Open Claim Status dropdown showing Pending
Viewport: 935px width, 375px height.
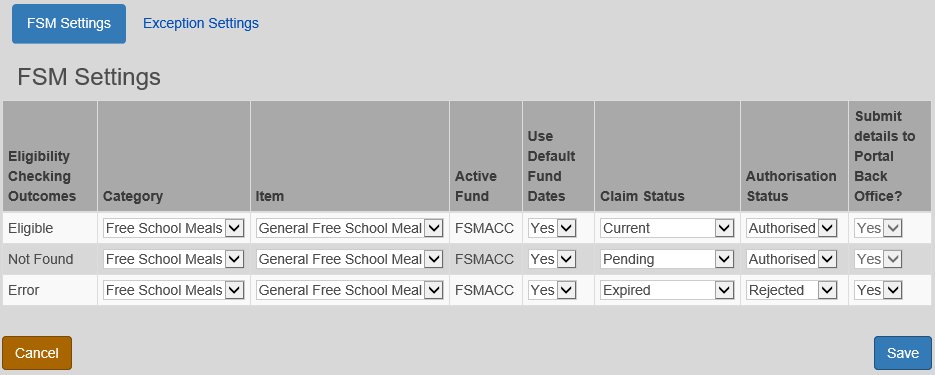tap(667, 259)
